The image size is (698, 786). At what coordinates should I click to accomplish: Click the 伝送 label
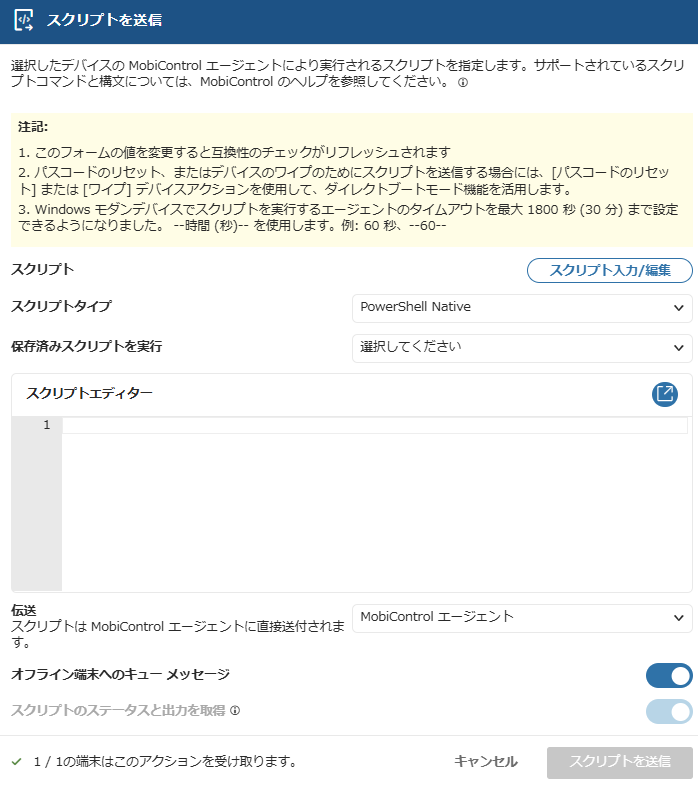tap(24, 611)
